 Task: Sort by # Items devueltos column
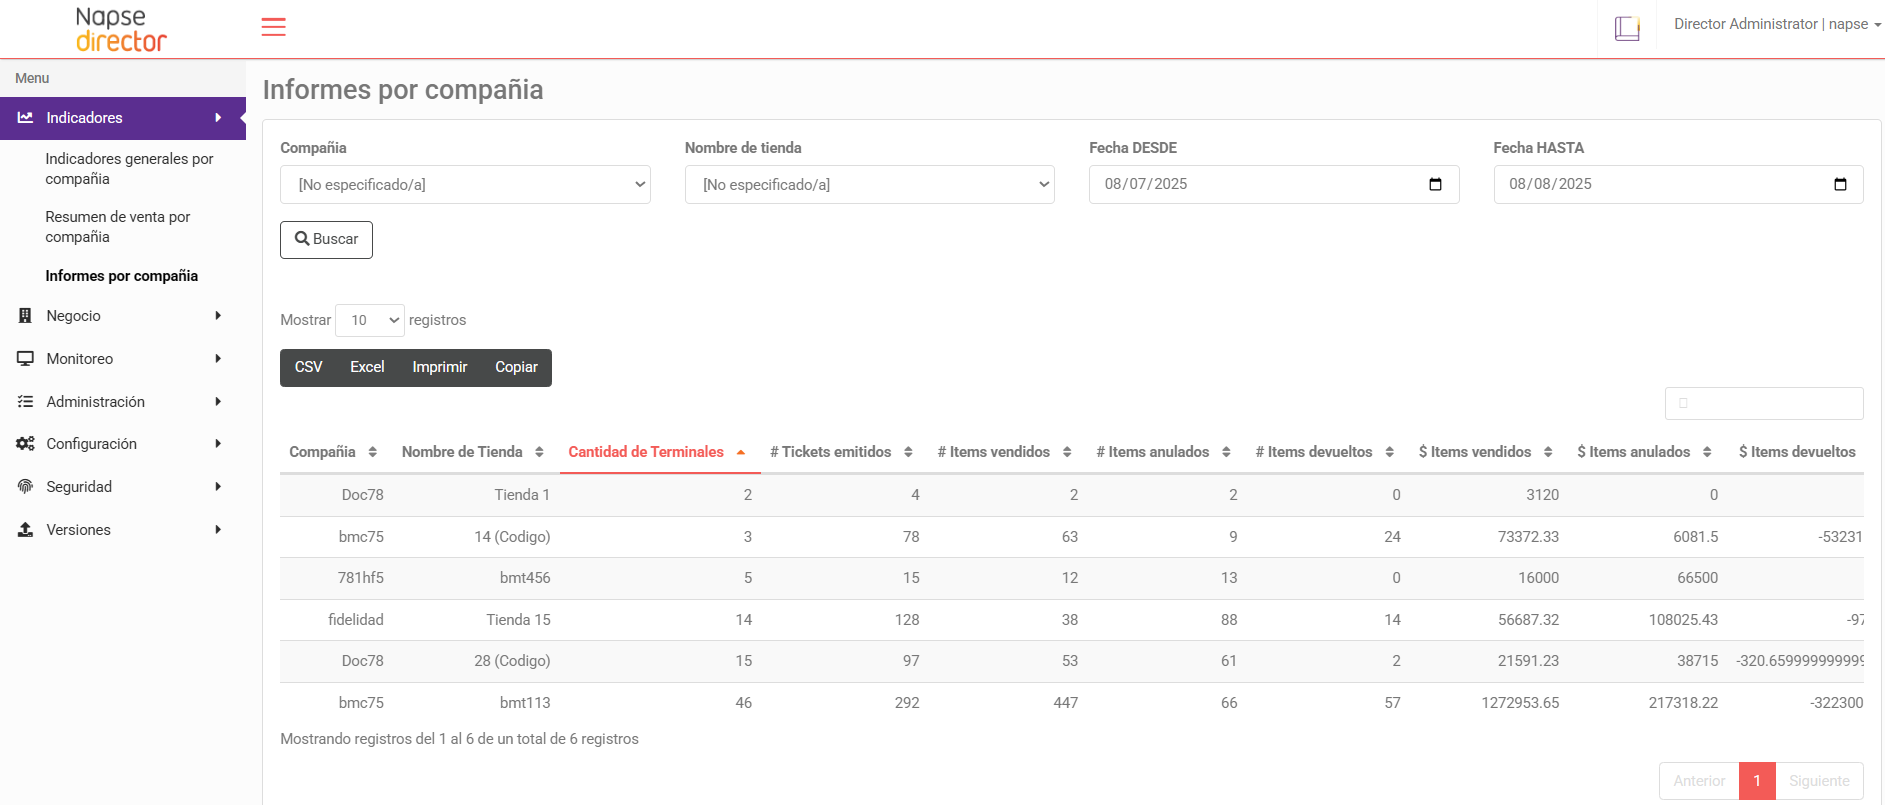click(x=1324, y=452)
